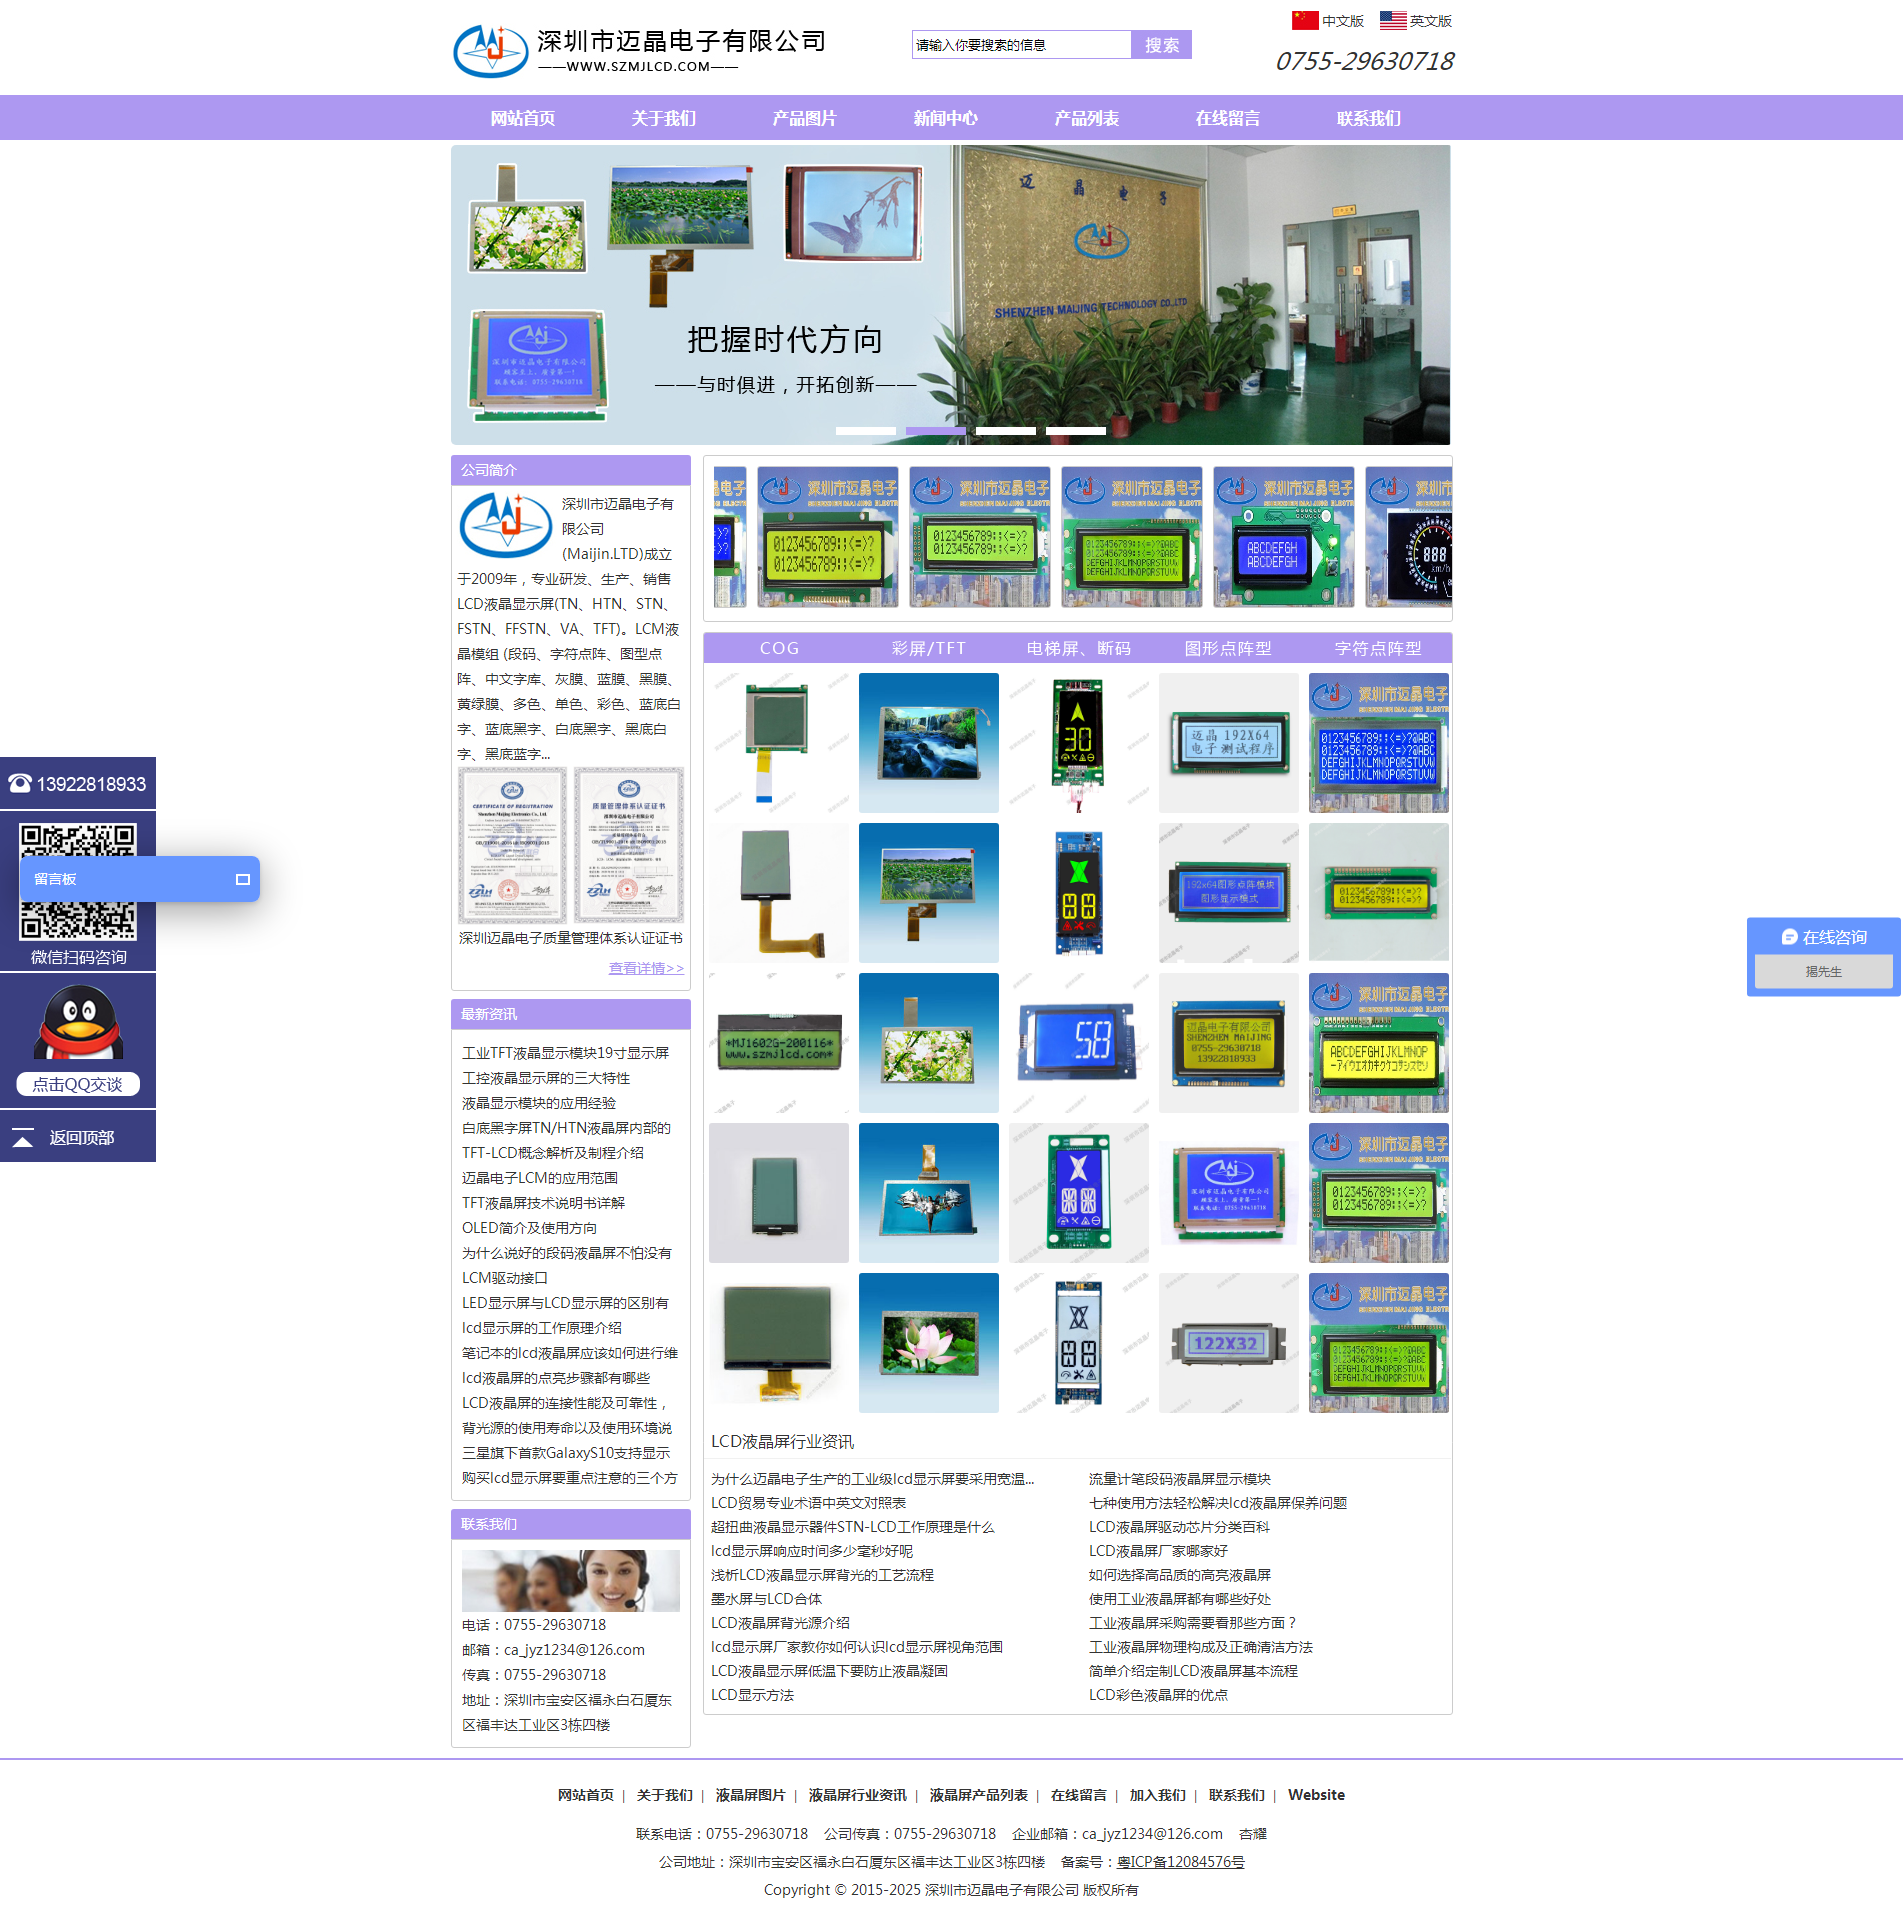Open article lcd显示屏的工作原理介绍
The height and width of the screenshot is (1914, 1903).
pos(542,1328)
